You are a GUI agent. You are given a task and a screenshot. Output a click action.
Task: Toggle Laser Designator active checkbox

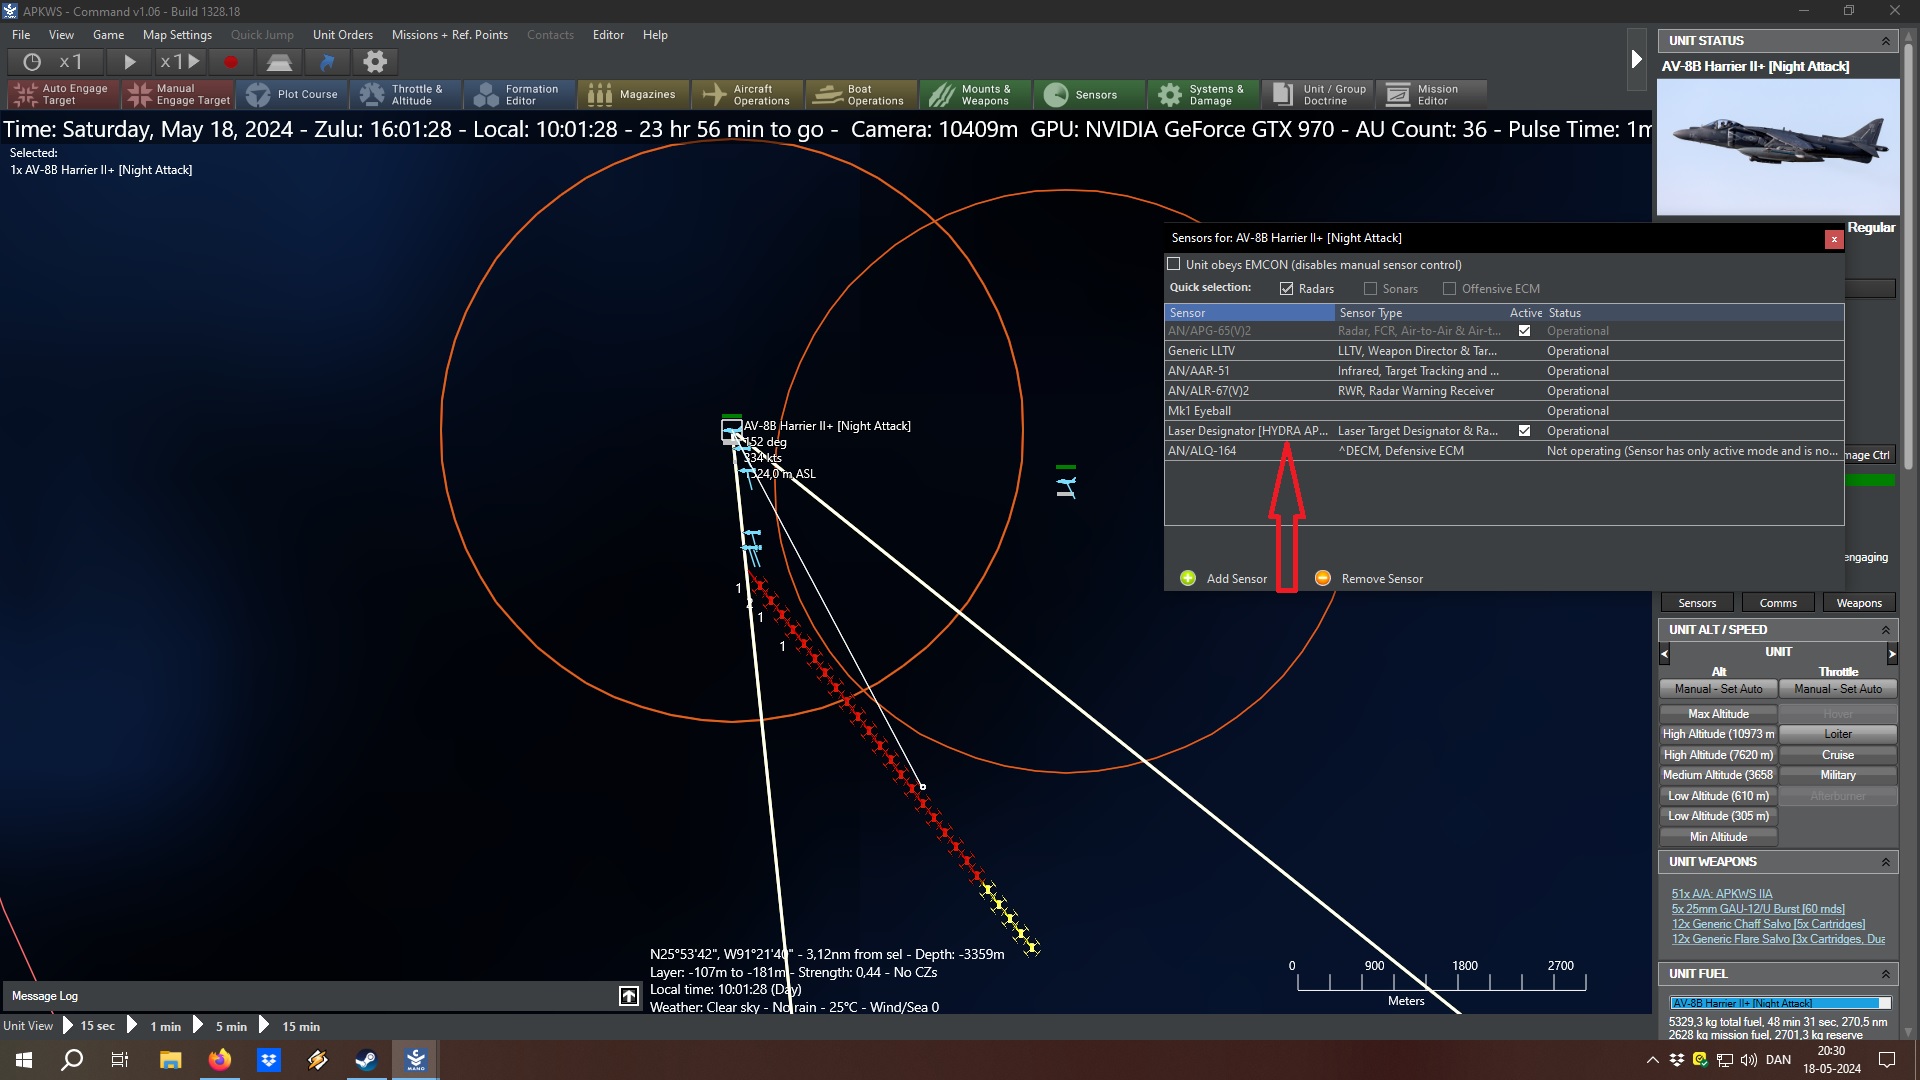[x=1524, y=431]
